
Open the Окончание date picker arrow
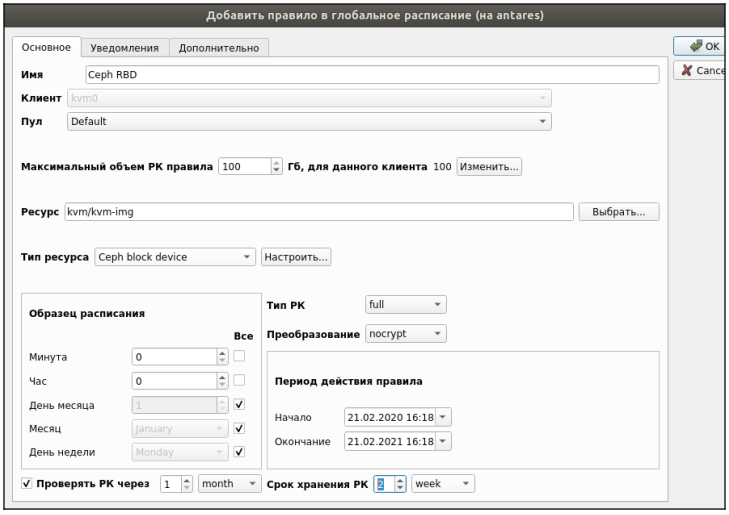(443, 441)
